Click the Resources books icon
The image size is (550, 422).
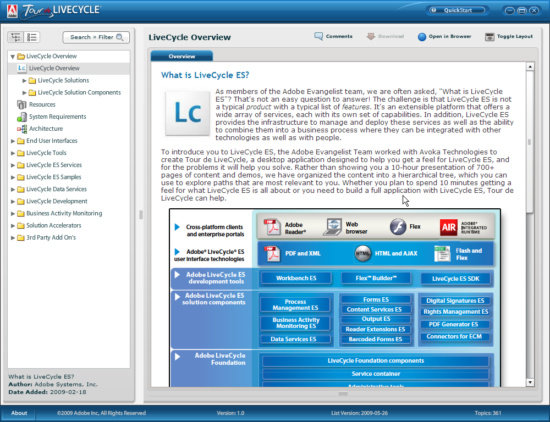click(x=22, y=105)
